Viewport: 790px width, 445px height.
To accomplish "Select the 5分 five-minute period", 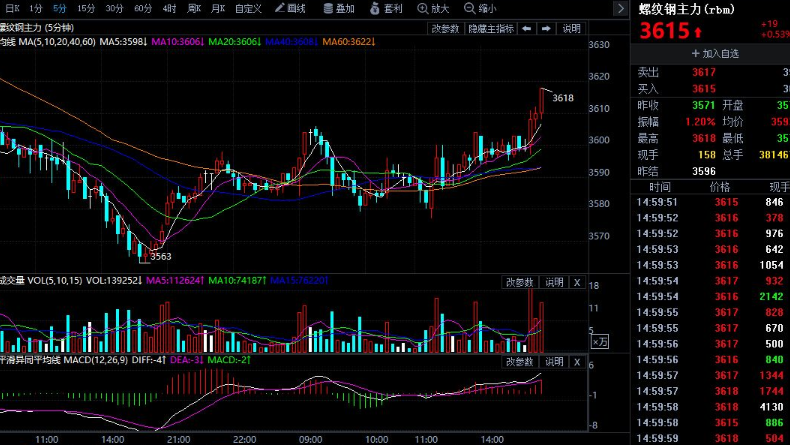I will pyautogui.click(x=59, y=8).
